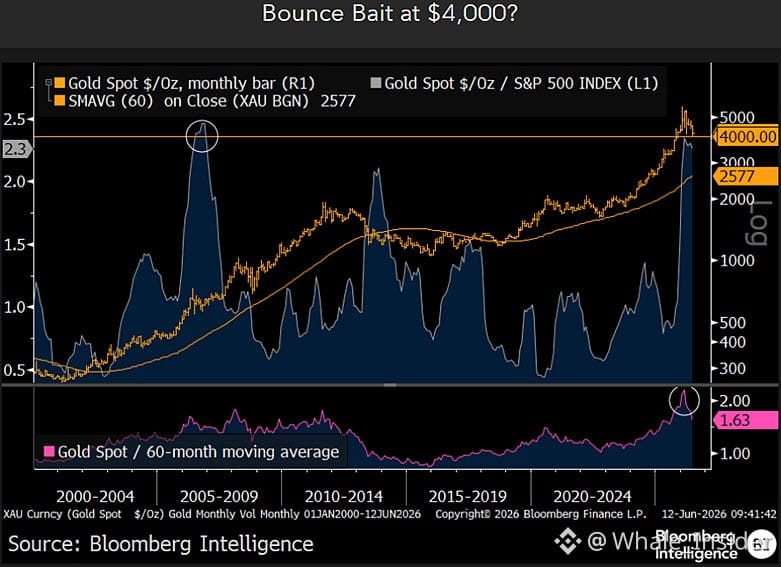Click the round BI logo icon
781x567 pixels.
[x=762, y=544]
